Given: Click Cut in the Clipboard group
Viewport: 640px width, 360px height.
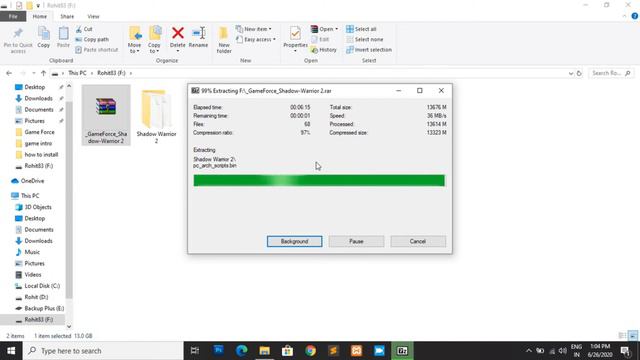Looking at the screenshot, I should pos(84,29).
